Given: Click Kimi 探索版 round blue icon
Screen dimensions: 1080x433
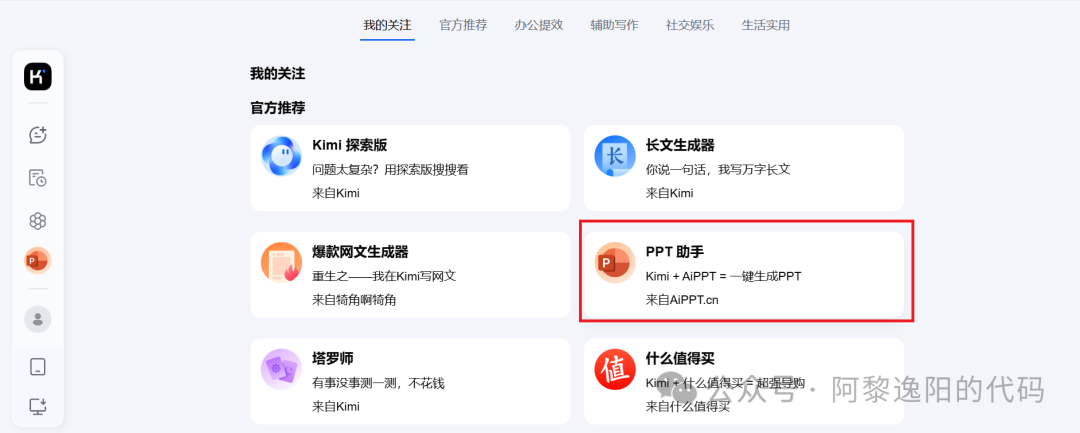Looking at the screenshot, I should pos(282,156).
